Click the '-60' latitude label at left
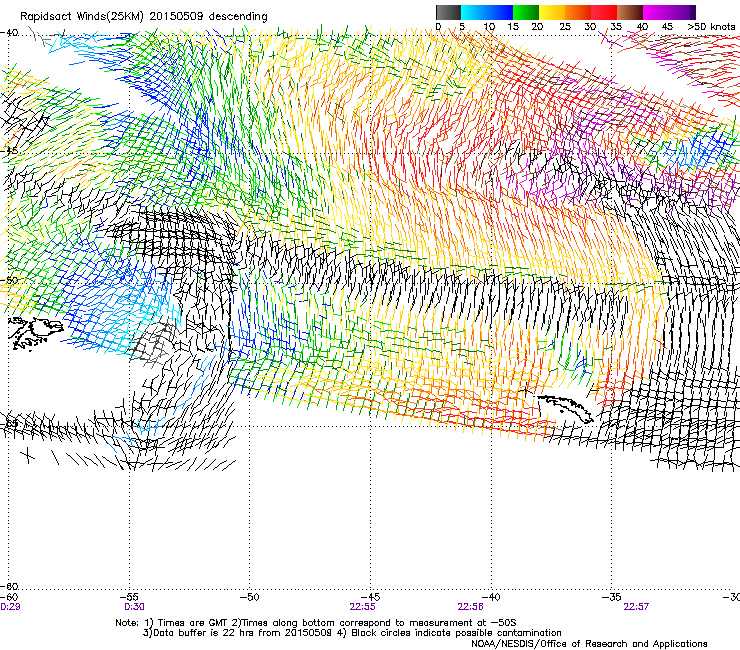Viewport: 740px width, 650px height. click(9, 586)
